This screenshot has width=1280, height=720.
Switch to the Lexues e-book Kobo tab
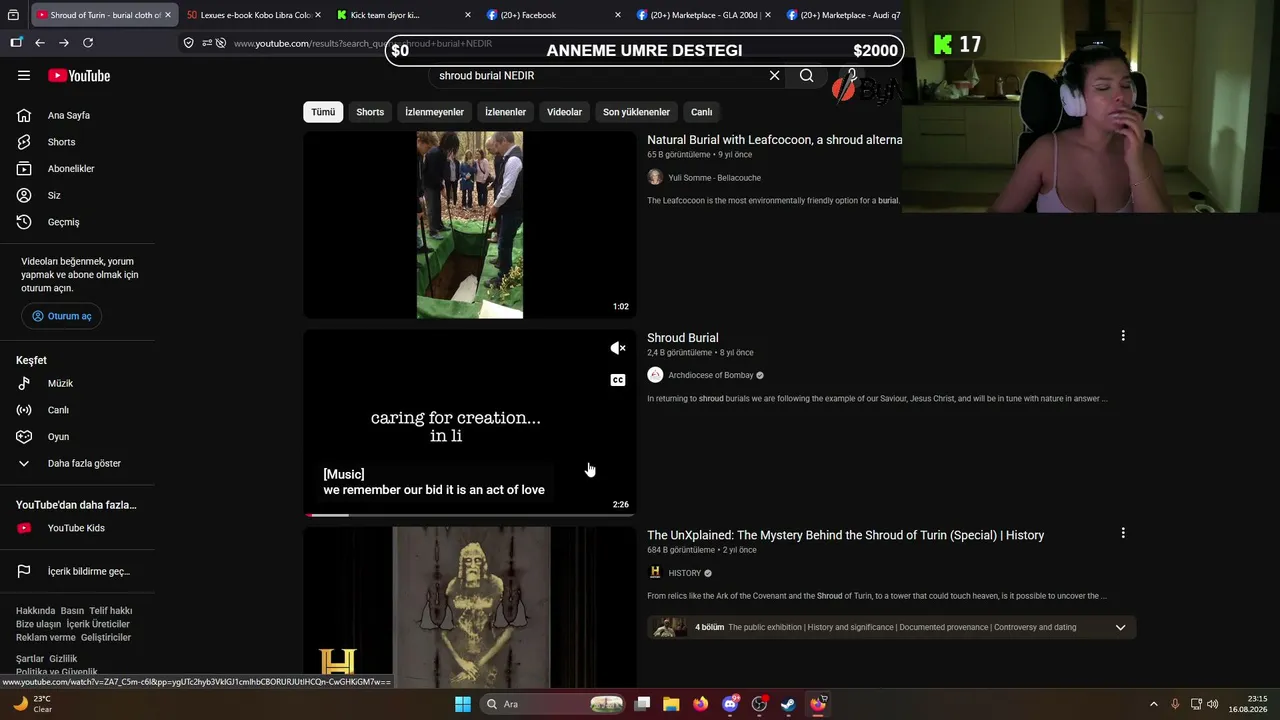[248, 15]
